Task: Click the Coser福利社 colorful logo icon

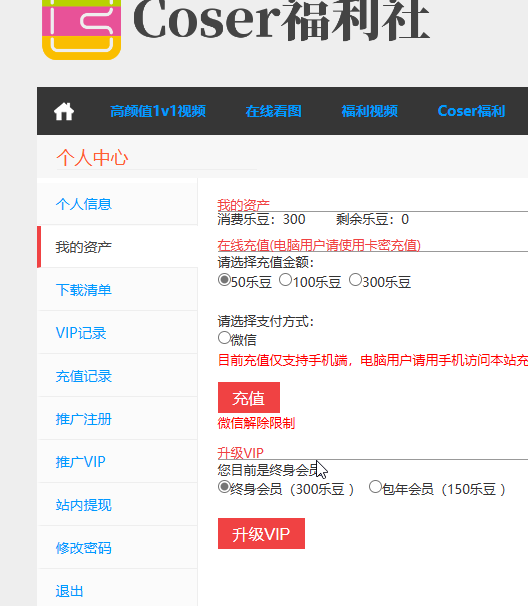Action: point(82,30)
